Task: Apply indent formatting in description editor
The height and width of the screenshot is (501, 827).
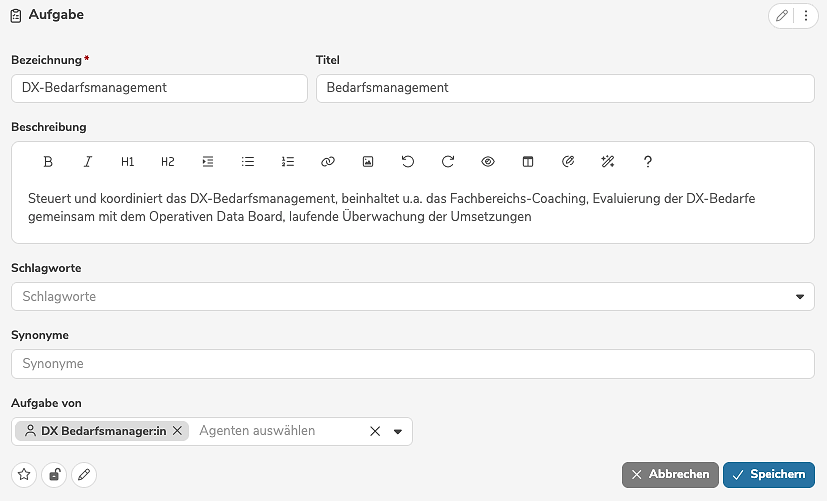Action: pyautogui.click(x=208, y=161)
